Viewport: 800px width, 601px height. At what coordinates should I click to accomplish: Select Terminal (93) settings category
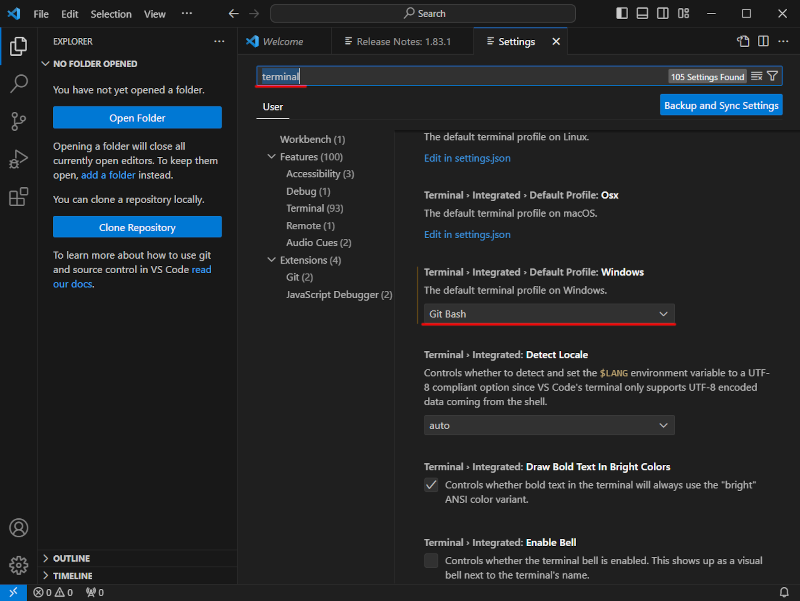pos(314,208)
